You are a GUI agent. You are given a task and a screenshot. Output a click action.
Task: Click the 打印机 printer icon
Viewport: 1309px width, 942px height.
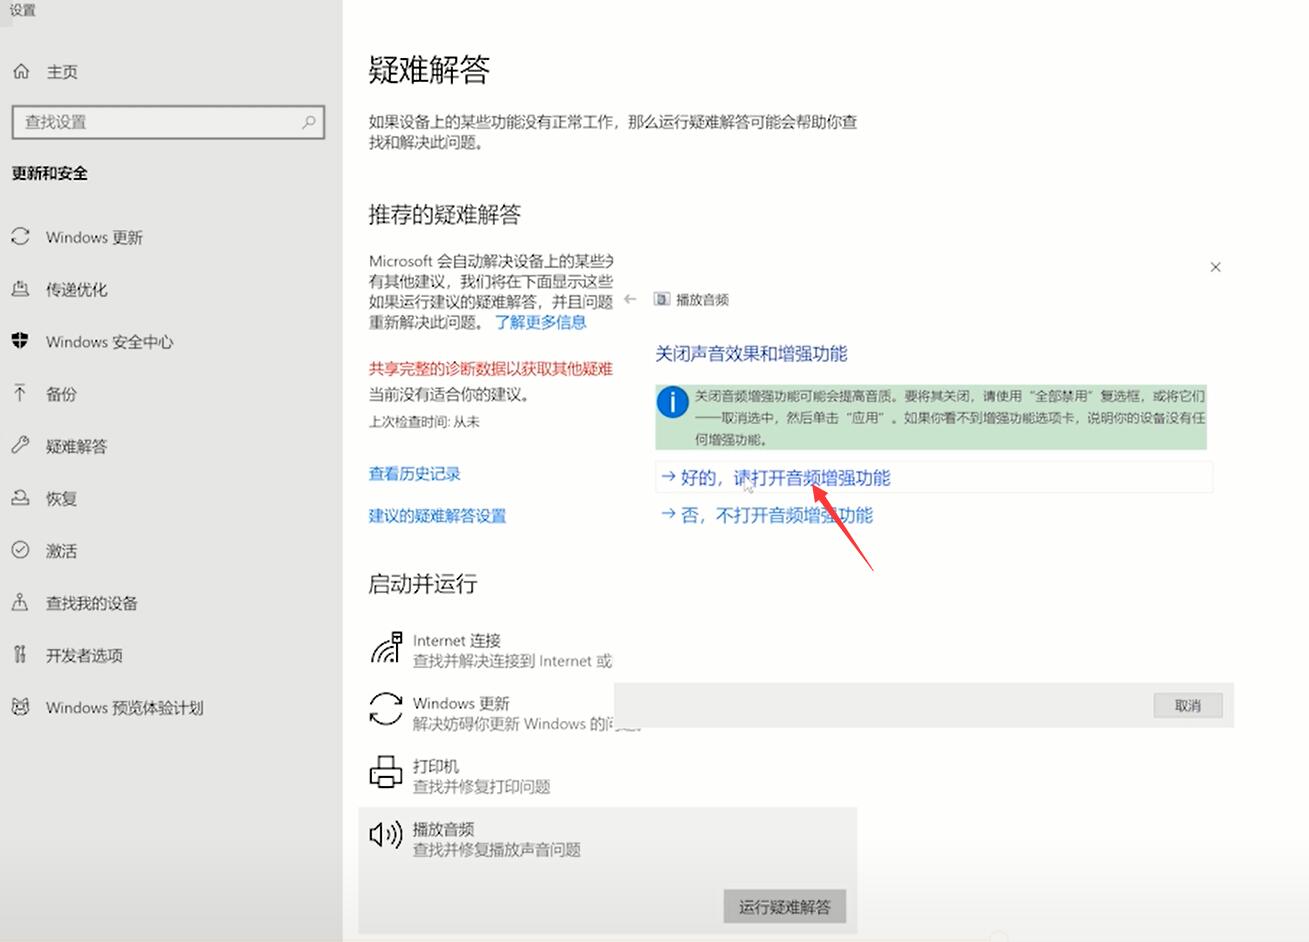[x=386, y=772]
